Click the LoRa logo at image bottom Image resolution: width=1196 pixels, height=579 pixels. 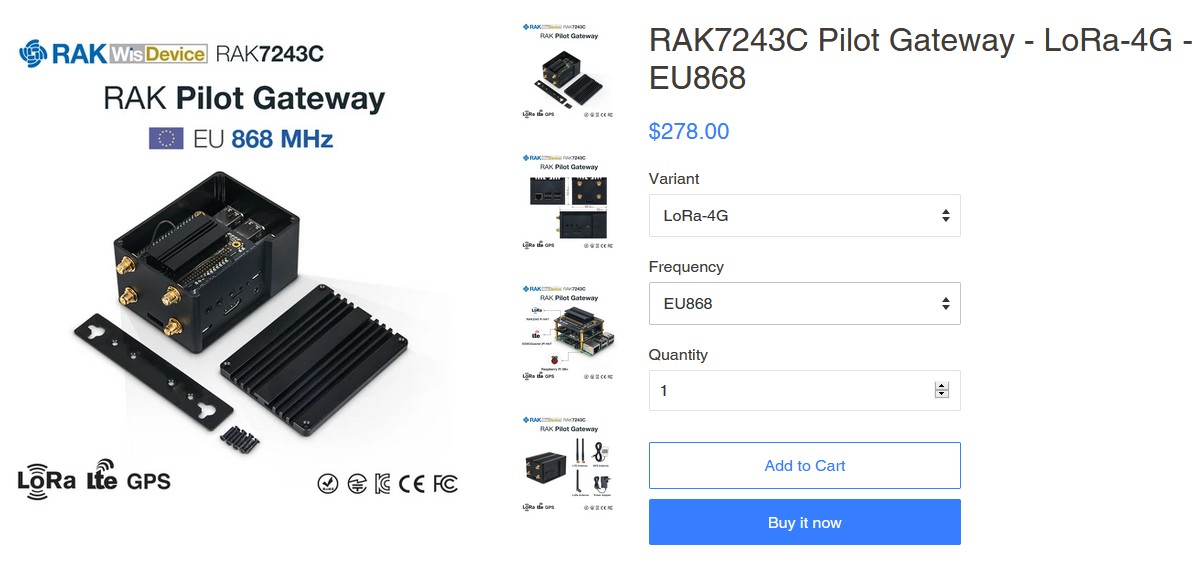point(47,481)
